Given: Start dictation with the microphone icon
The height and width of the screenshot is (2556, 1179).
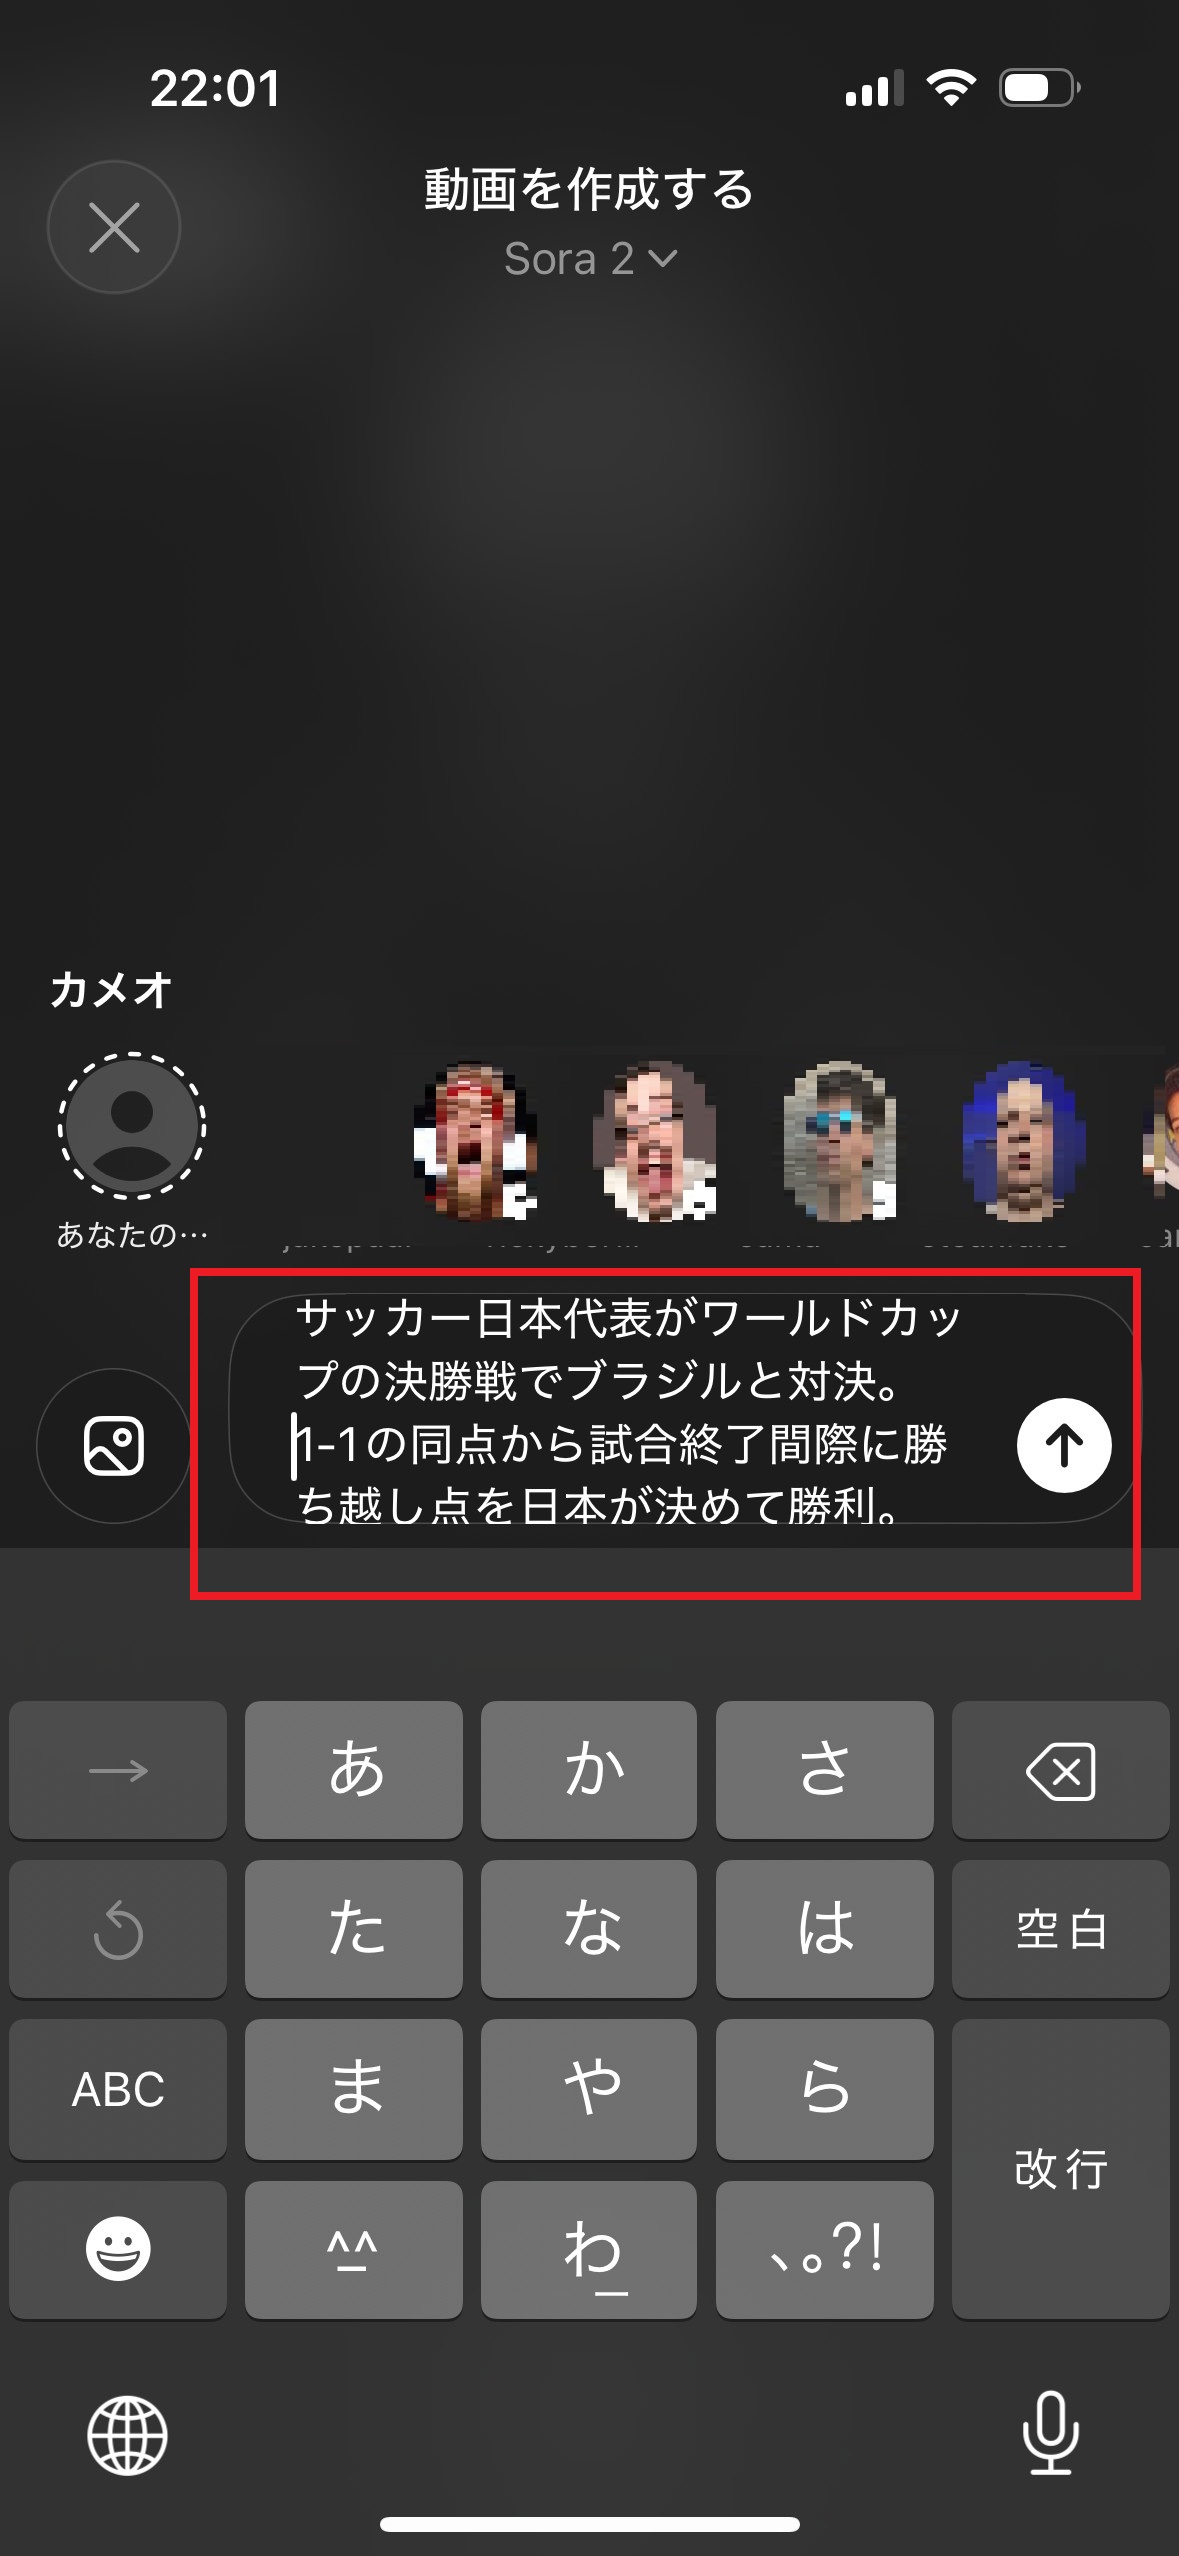Looking at the screenshot, I should pyautogui.click(x=1051, y=2432).
